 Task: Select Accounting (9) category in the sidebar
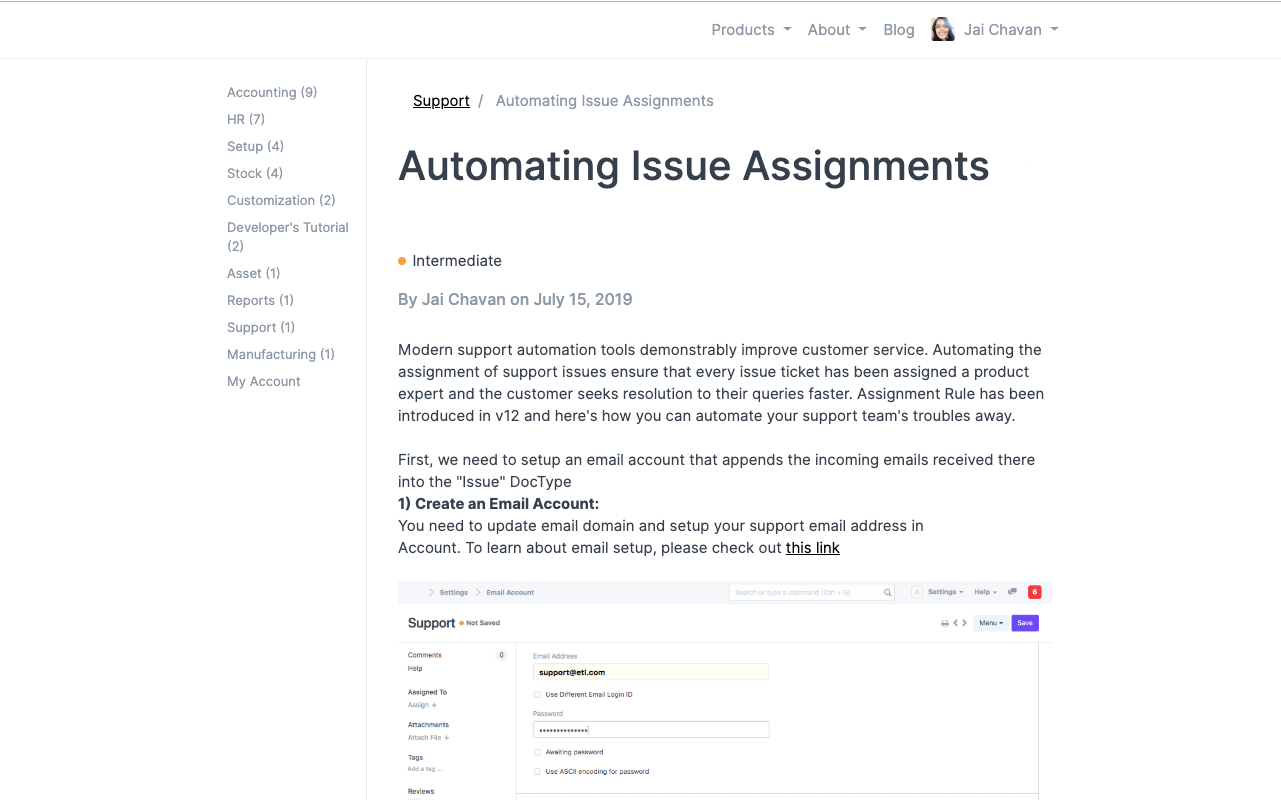click(x=272, y=92)
